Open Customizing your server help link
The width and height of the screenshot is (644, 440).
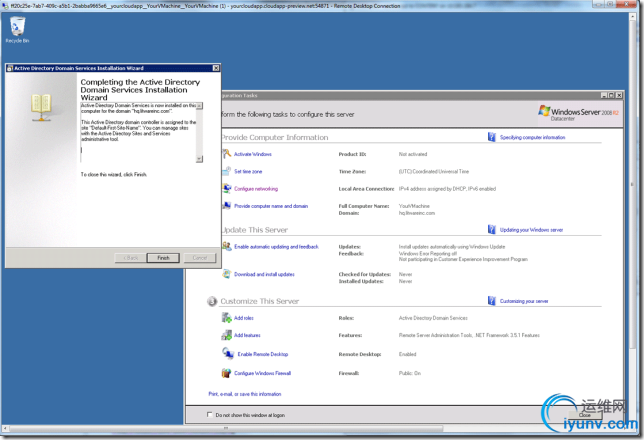click(x=524, y=301)
